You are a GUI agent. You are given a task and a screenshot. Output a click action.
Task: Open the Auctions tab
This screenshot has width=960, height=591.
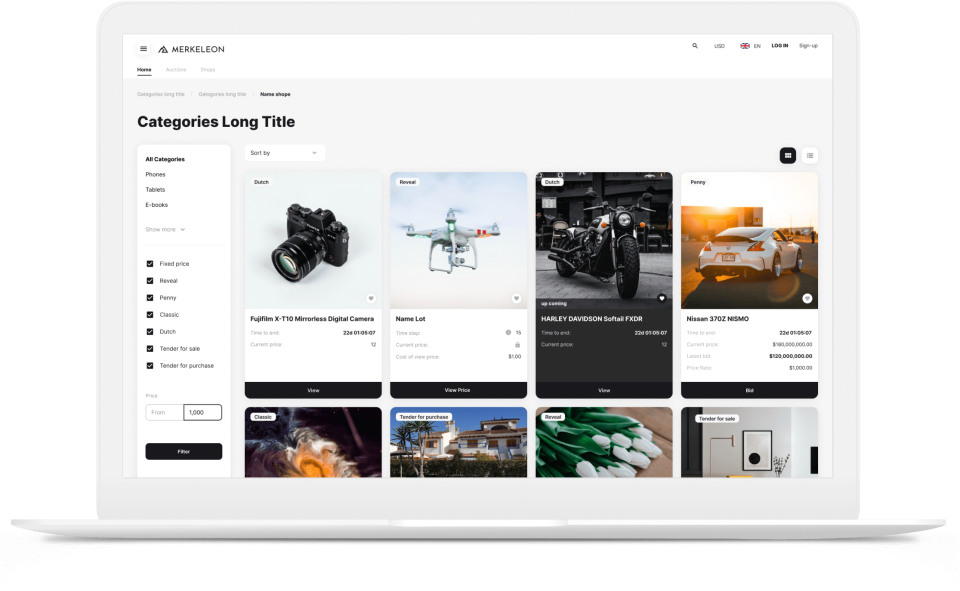176,70
